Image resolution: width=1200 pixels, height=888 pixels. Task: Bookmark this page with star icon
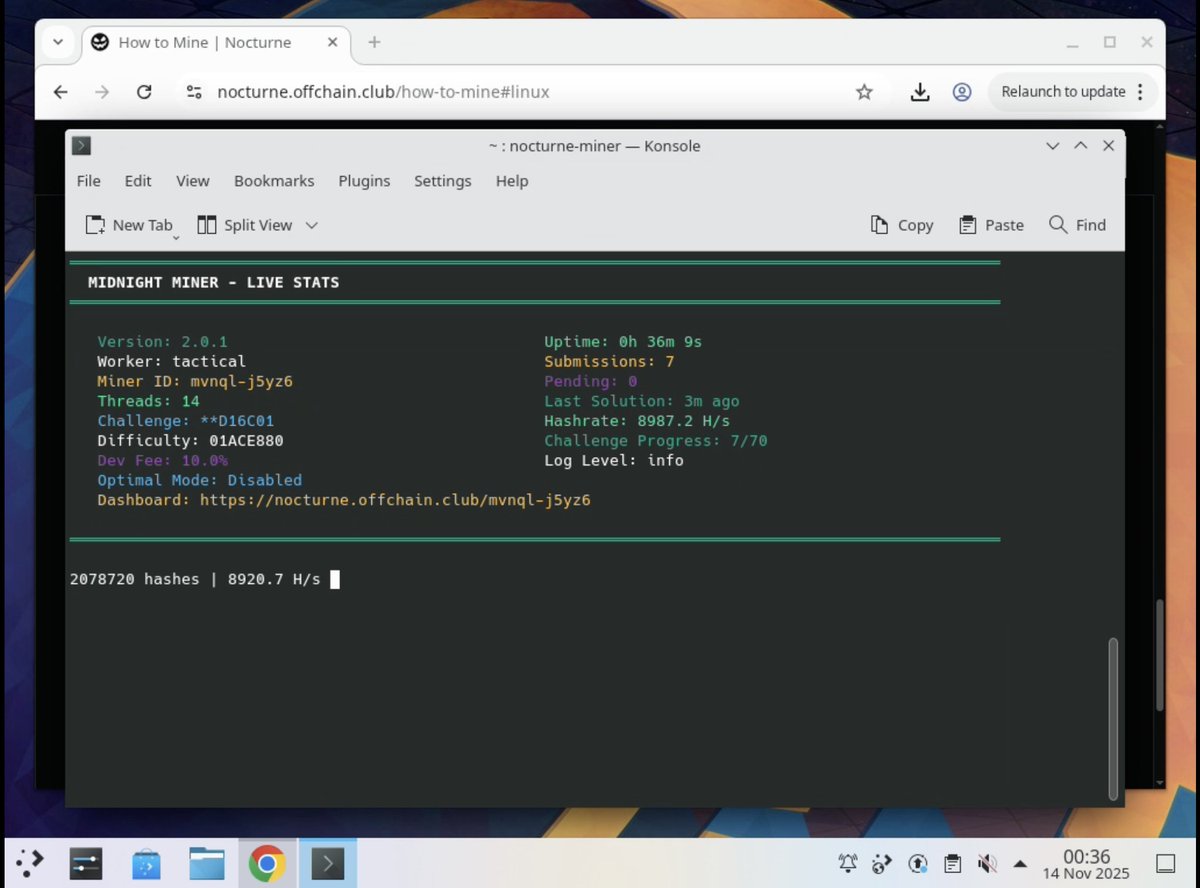(x=864, y=92)
